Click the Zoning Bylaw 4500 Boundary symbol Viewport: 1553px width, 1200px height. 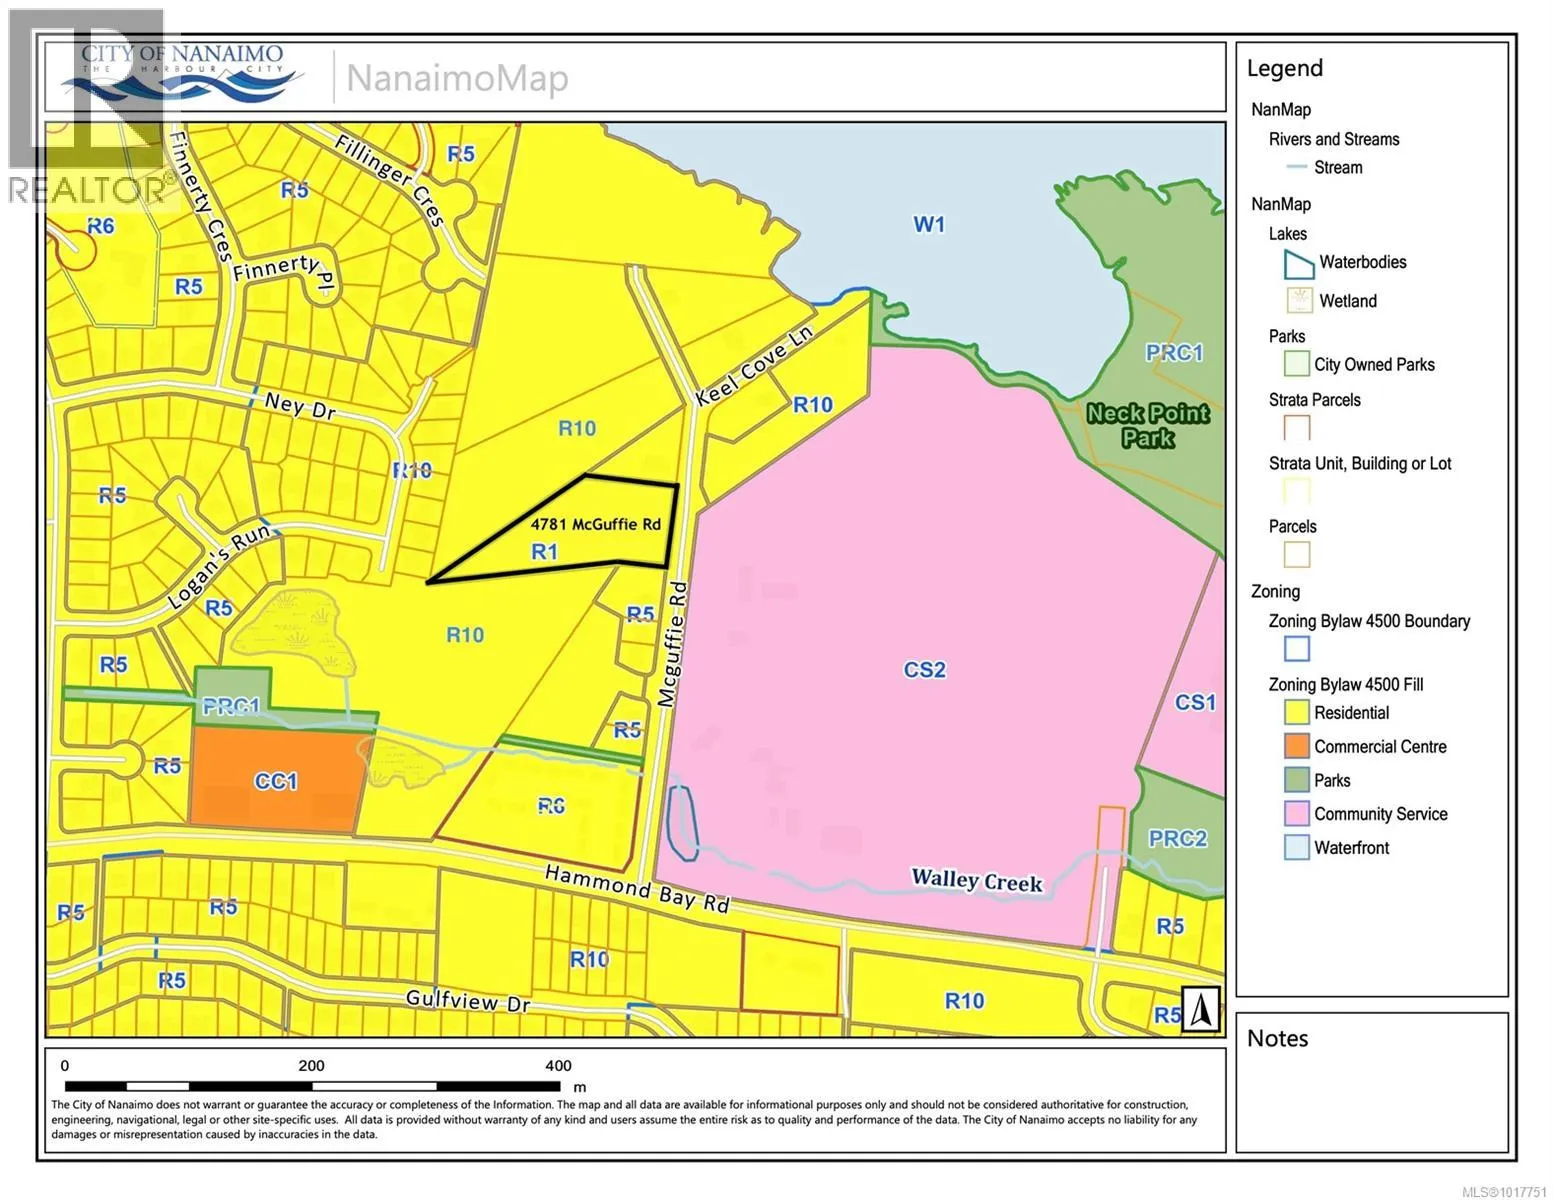click(x=1297, y=649)
